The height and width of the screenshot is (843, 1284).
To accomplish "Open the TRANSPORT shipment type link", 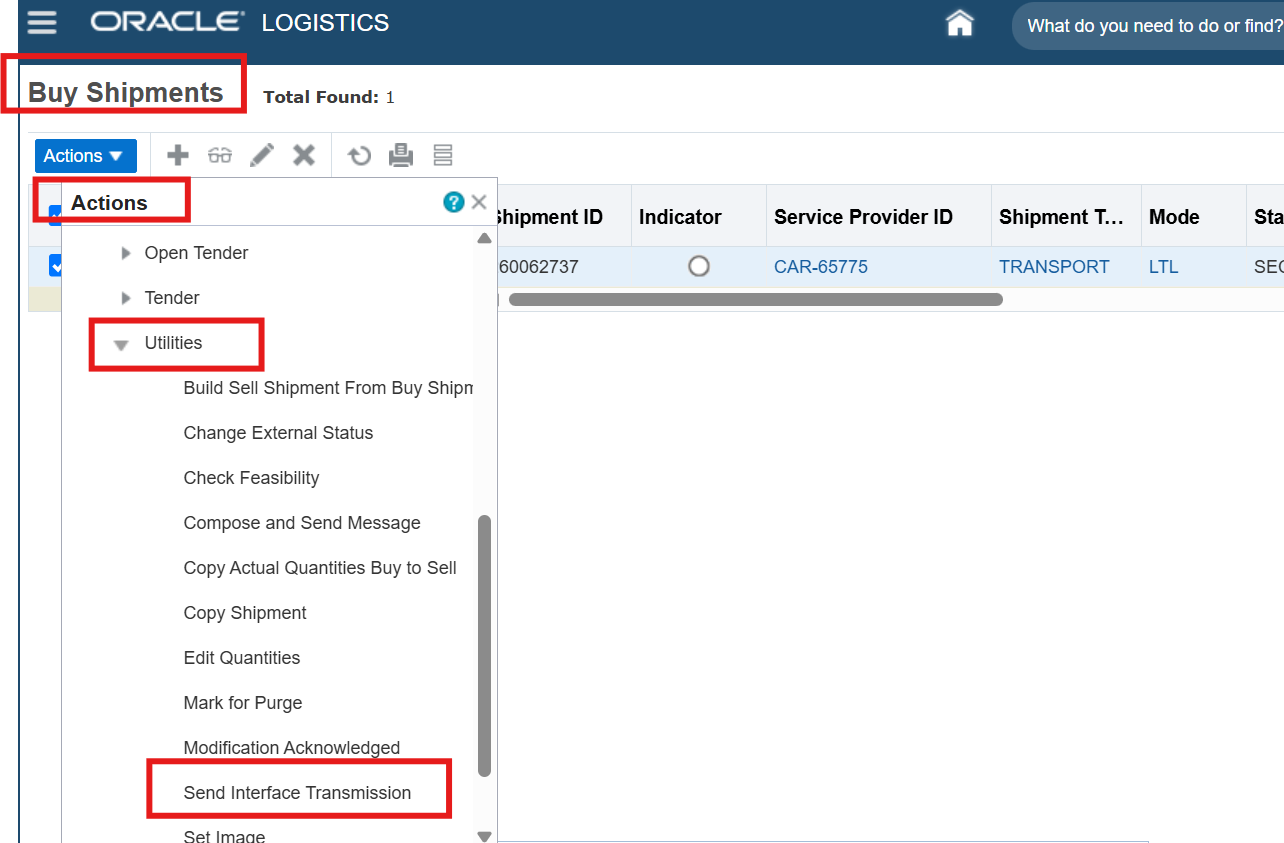I will (x=1054, y=267).
